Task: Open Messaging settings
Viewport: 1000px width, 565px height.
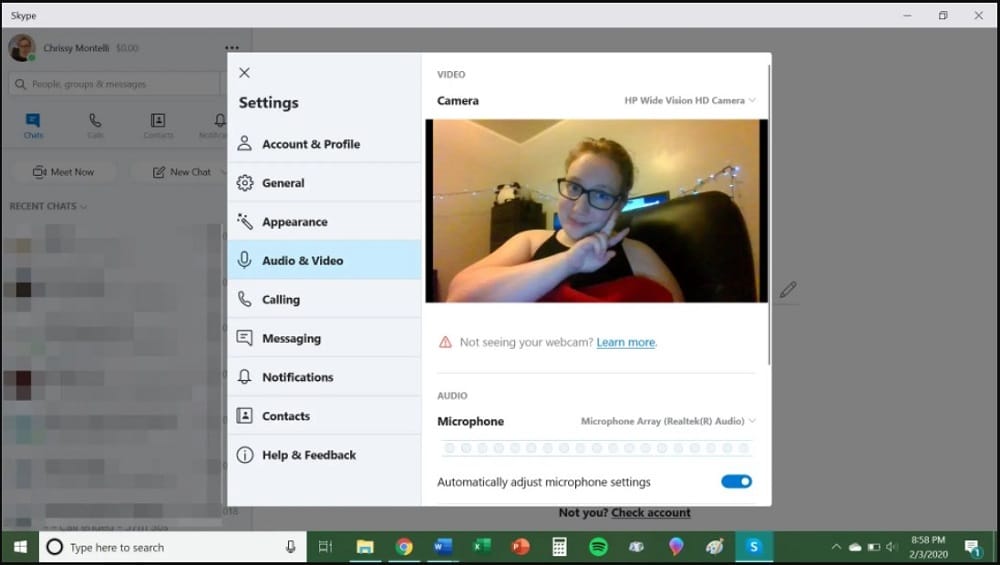Action: point(324,338)
